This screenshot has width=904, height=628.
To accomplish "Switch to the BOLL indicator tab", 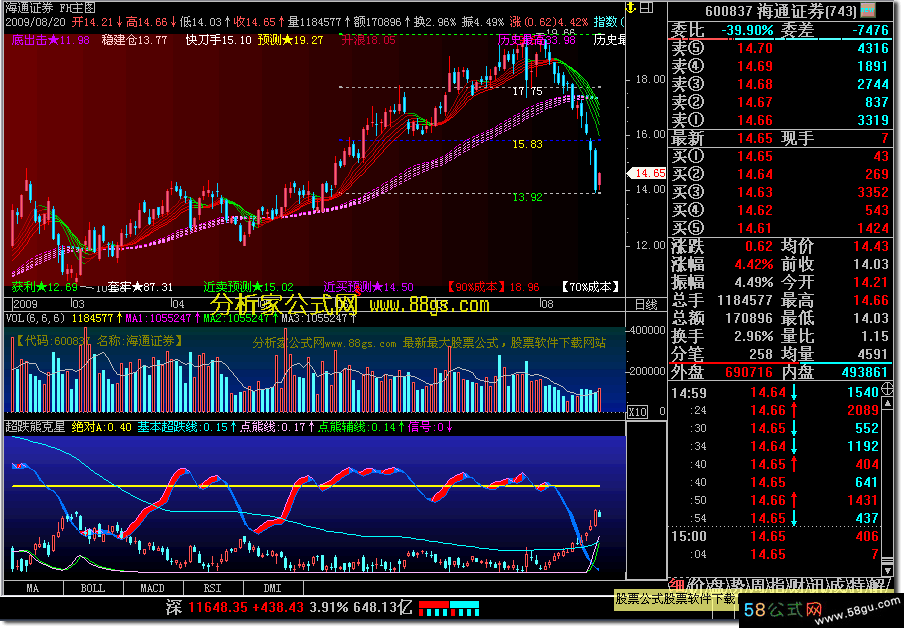I will (93, 588).
